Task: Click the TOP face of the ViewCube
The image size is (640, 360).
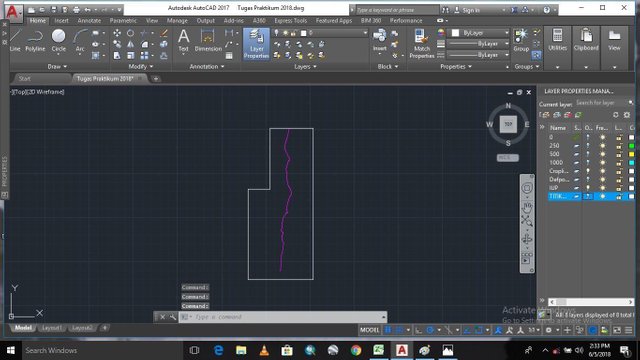Action: point(508,124)
